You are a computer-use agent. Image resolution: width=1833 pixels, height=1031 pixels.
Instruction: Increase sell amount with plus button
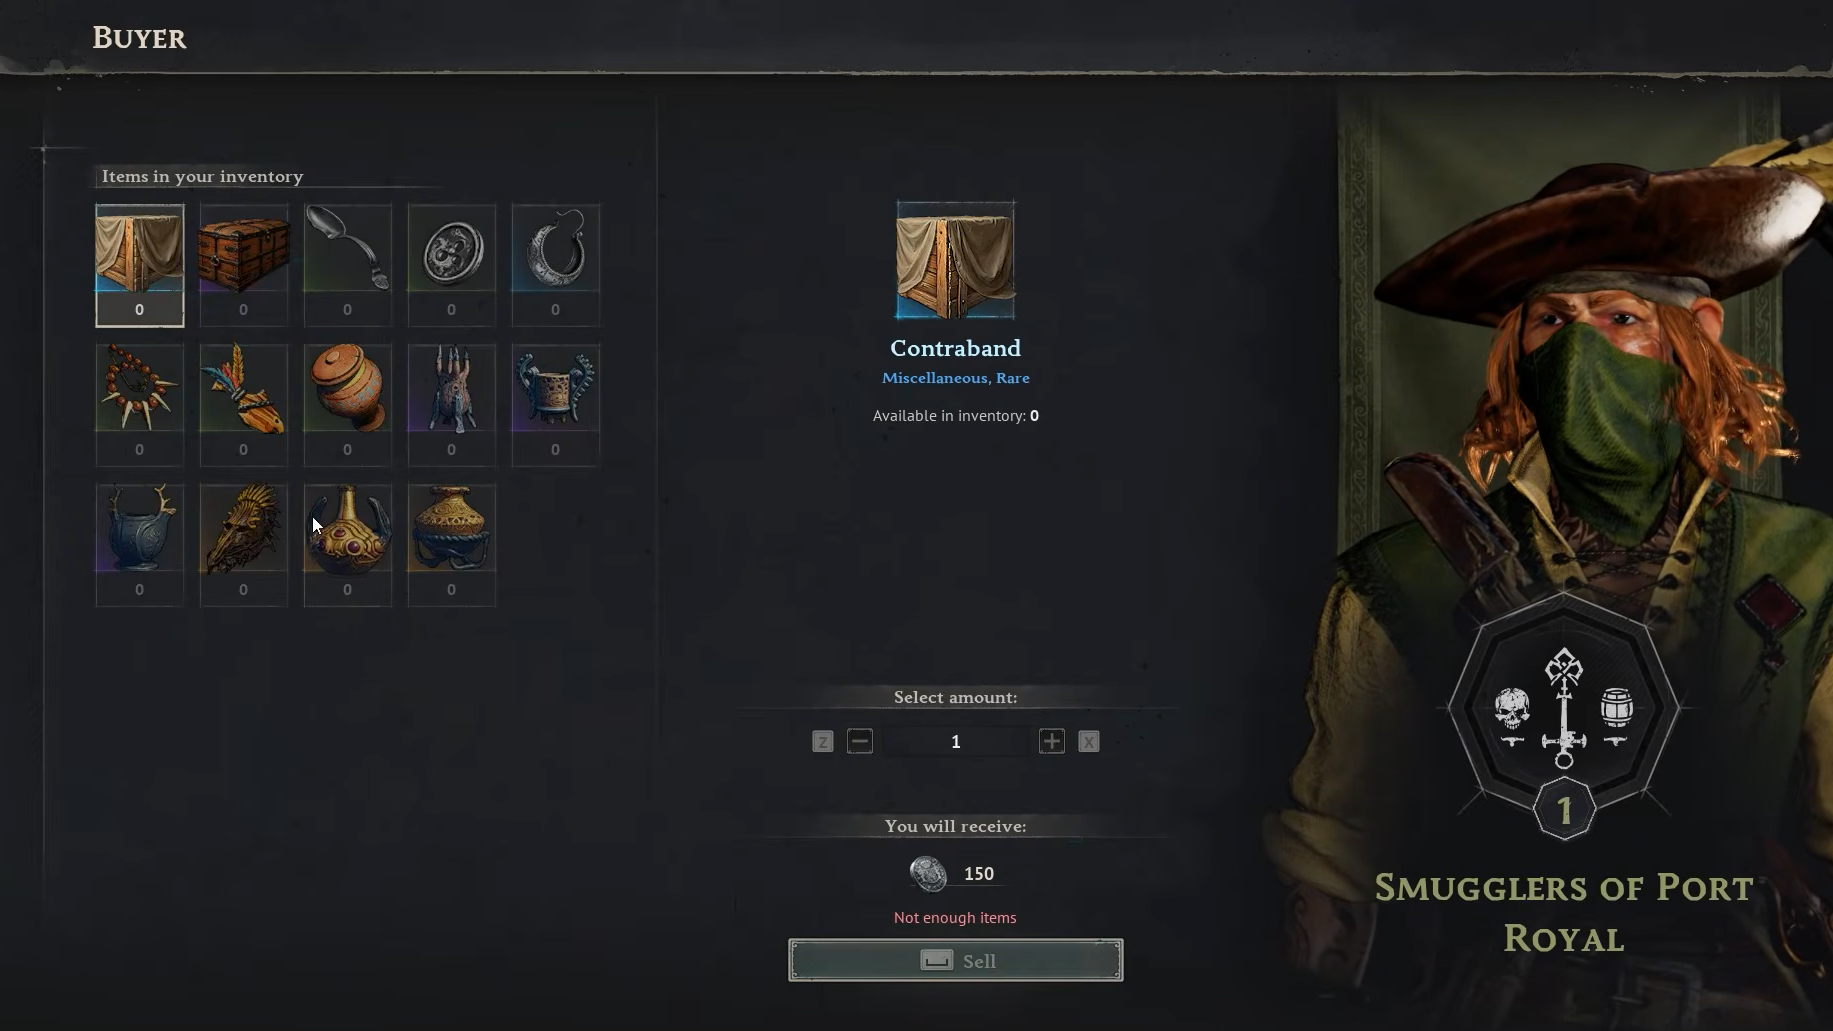1051,741
